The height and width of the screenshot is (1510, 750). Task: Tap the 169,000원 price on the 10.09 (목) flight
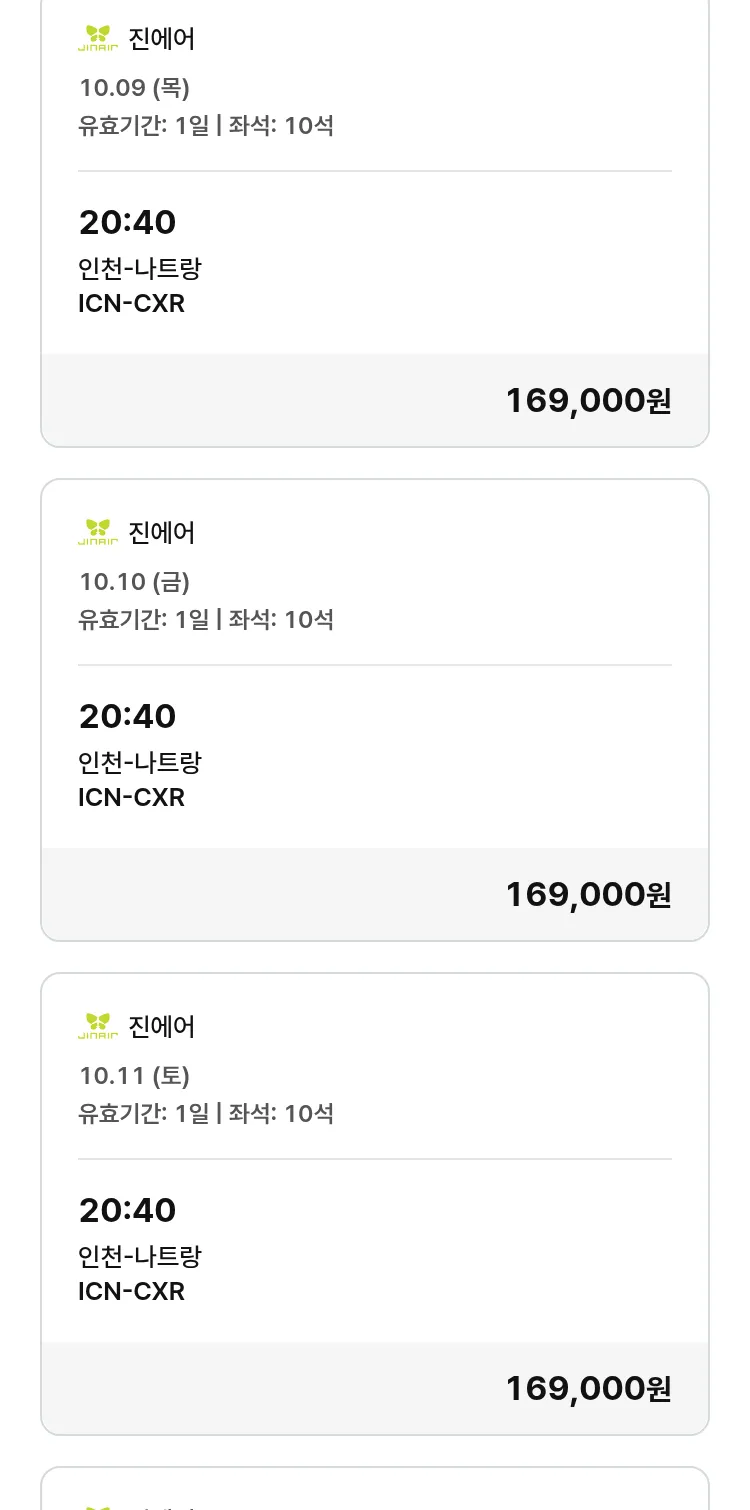(588, 400)
